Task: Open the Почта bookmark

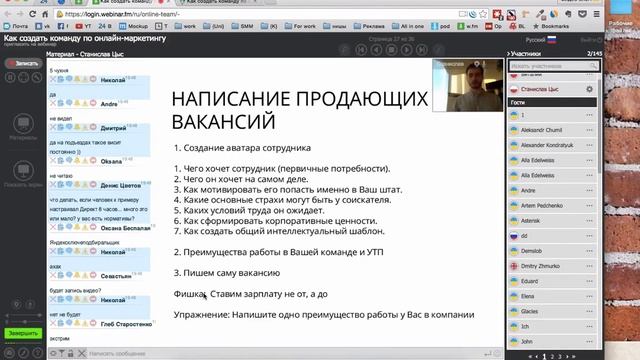Action: (x=16, y=26)
